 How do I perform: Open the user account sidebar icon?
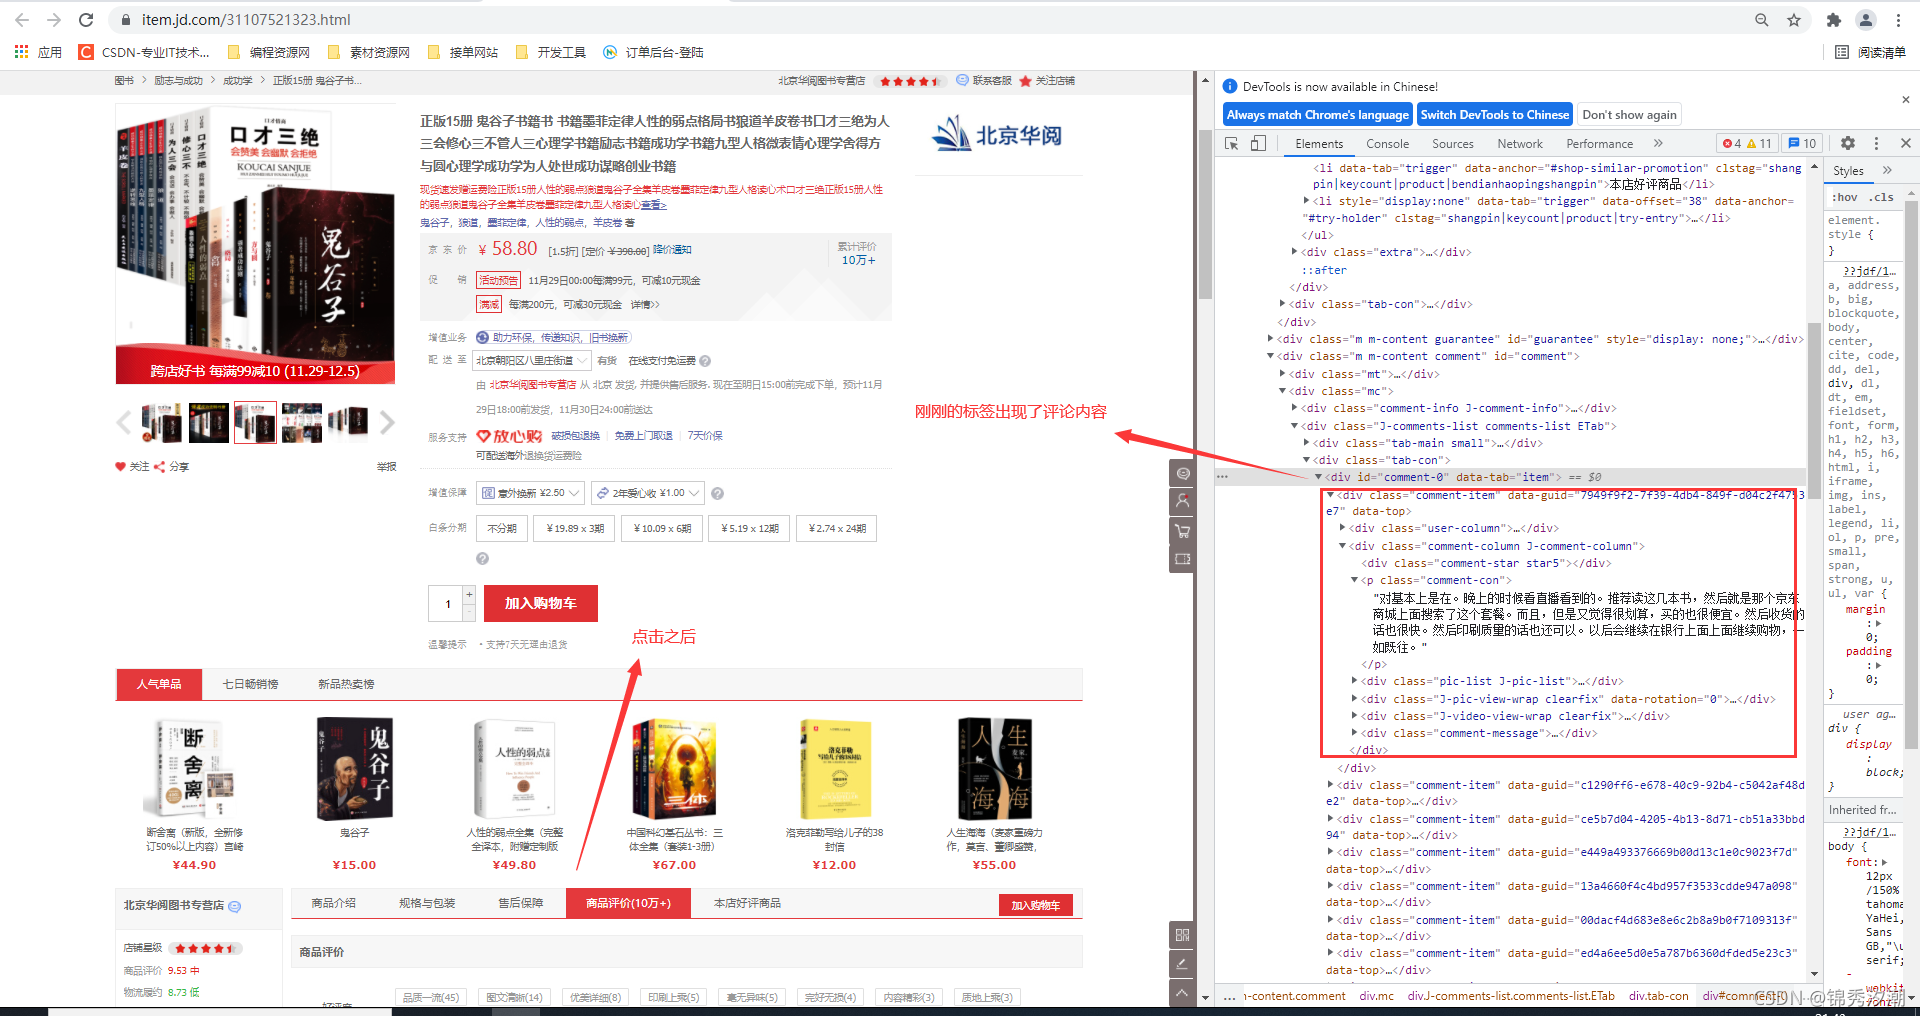point(1183,501)
